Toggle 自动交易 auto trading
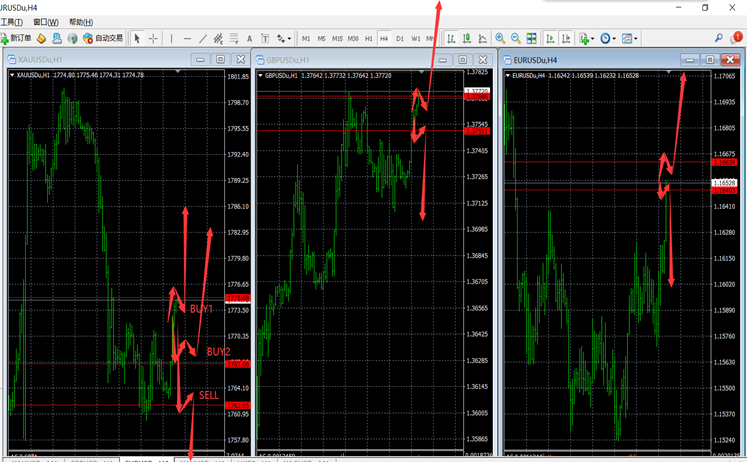The width and height of the screenshot is (747, 462). point(104,38)
